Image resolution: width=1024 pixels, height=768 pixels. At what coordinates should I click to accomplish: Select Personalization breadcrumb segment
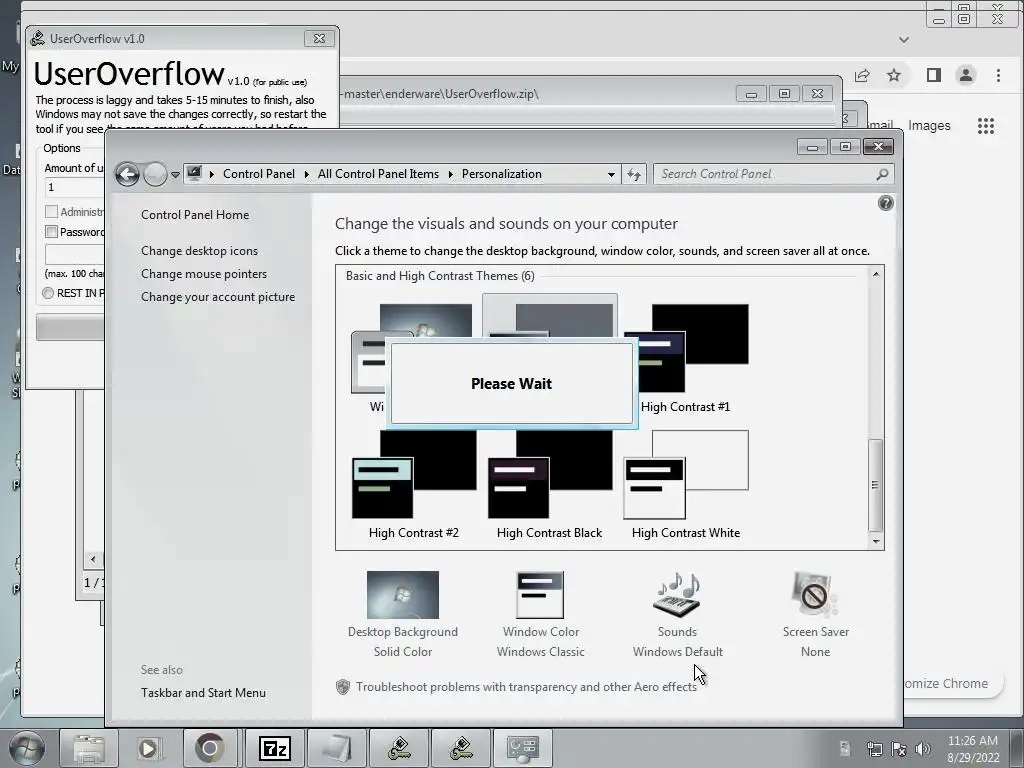[502, 174]
